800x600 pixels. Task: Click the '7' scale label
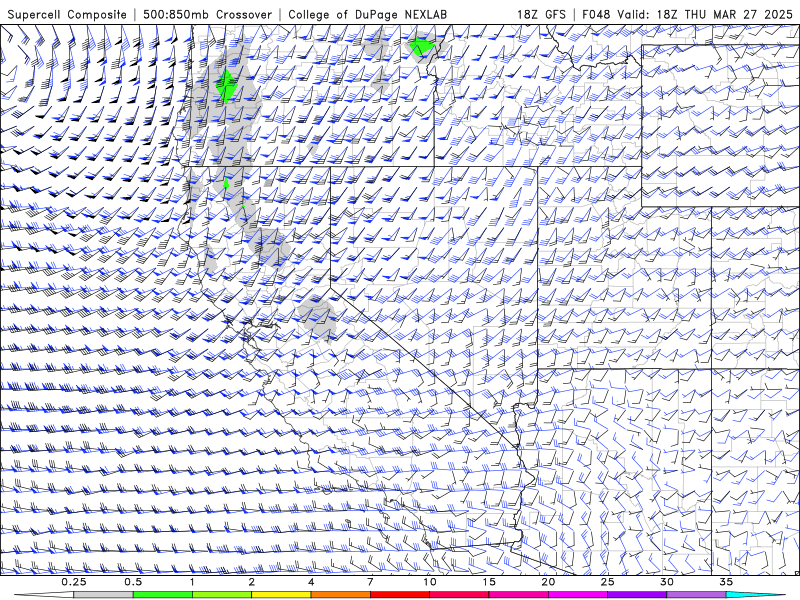[370, 582]
